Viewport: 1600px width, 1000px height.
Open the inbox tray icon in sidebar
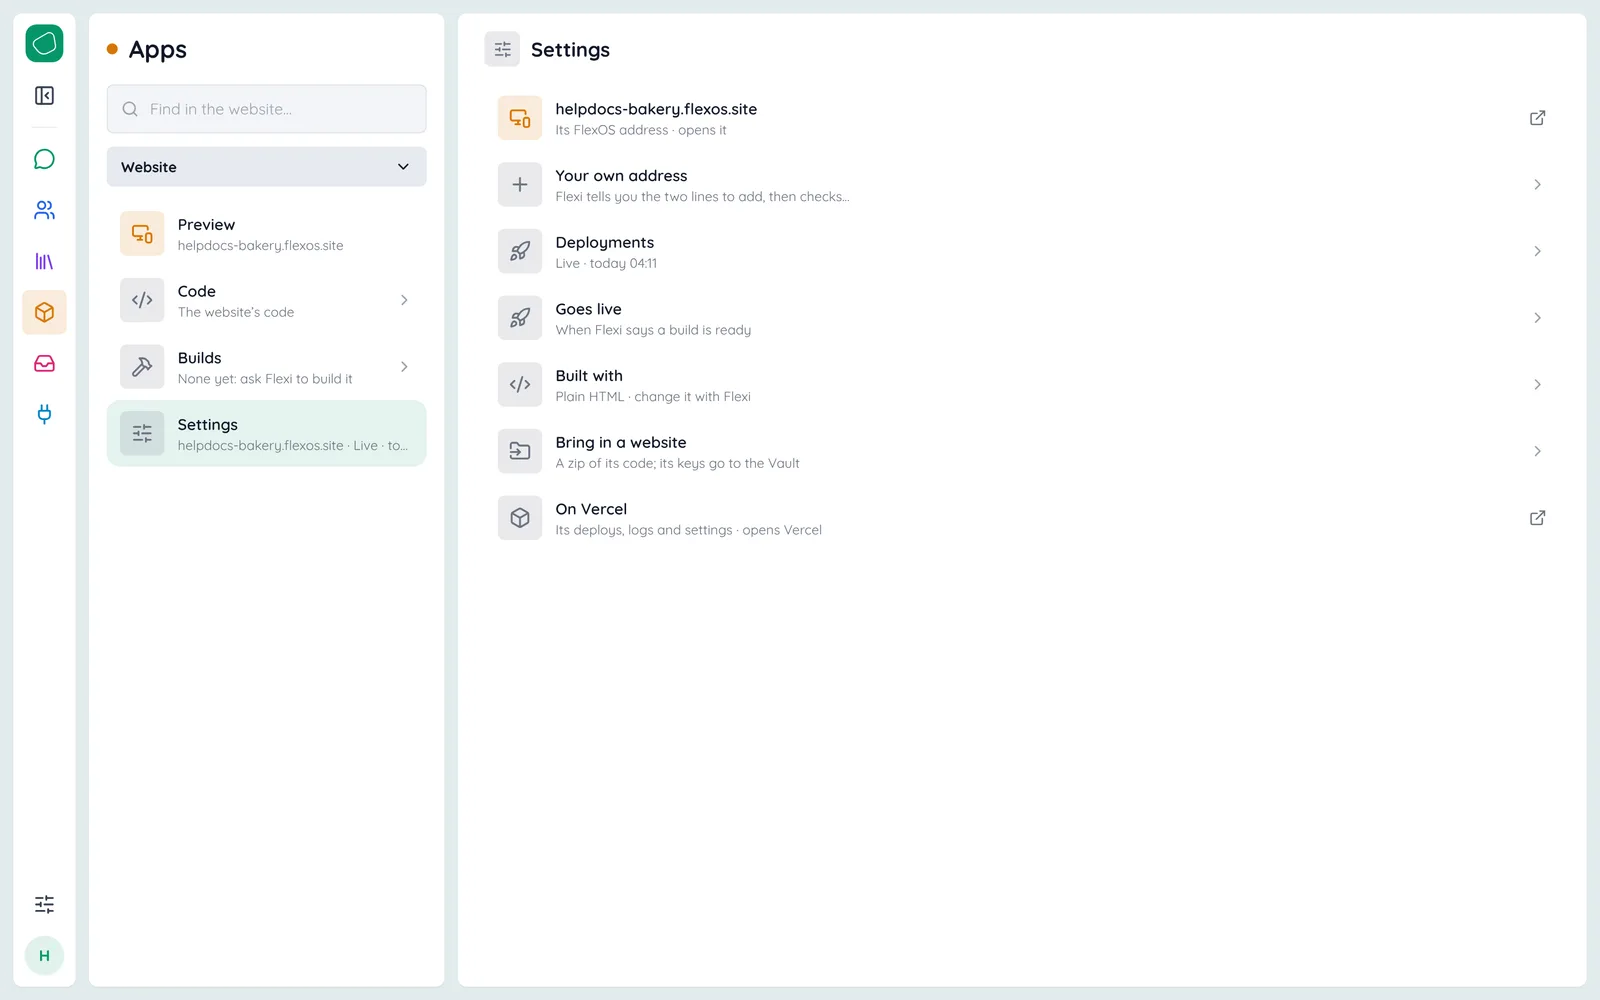44,363
